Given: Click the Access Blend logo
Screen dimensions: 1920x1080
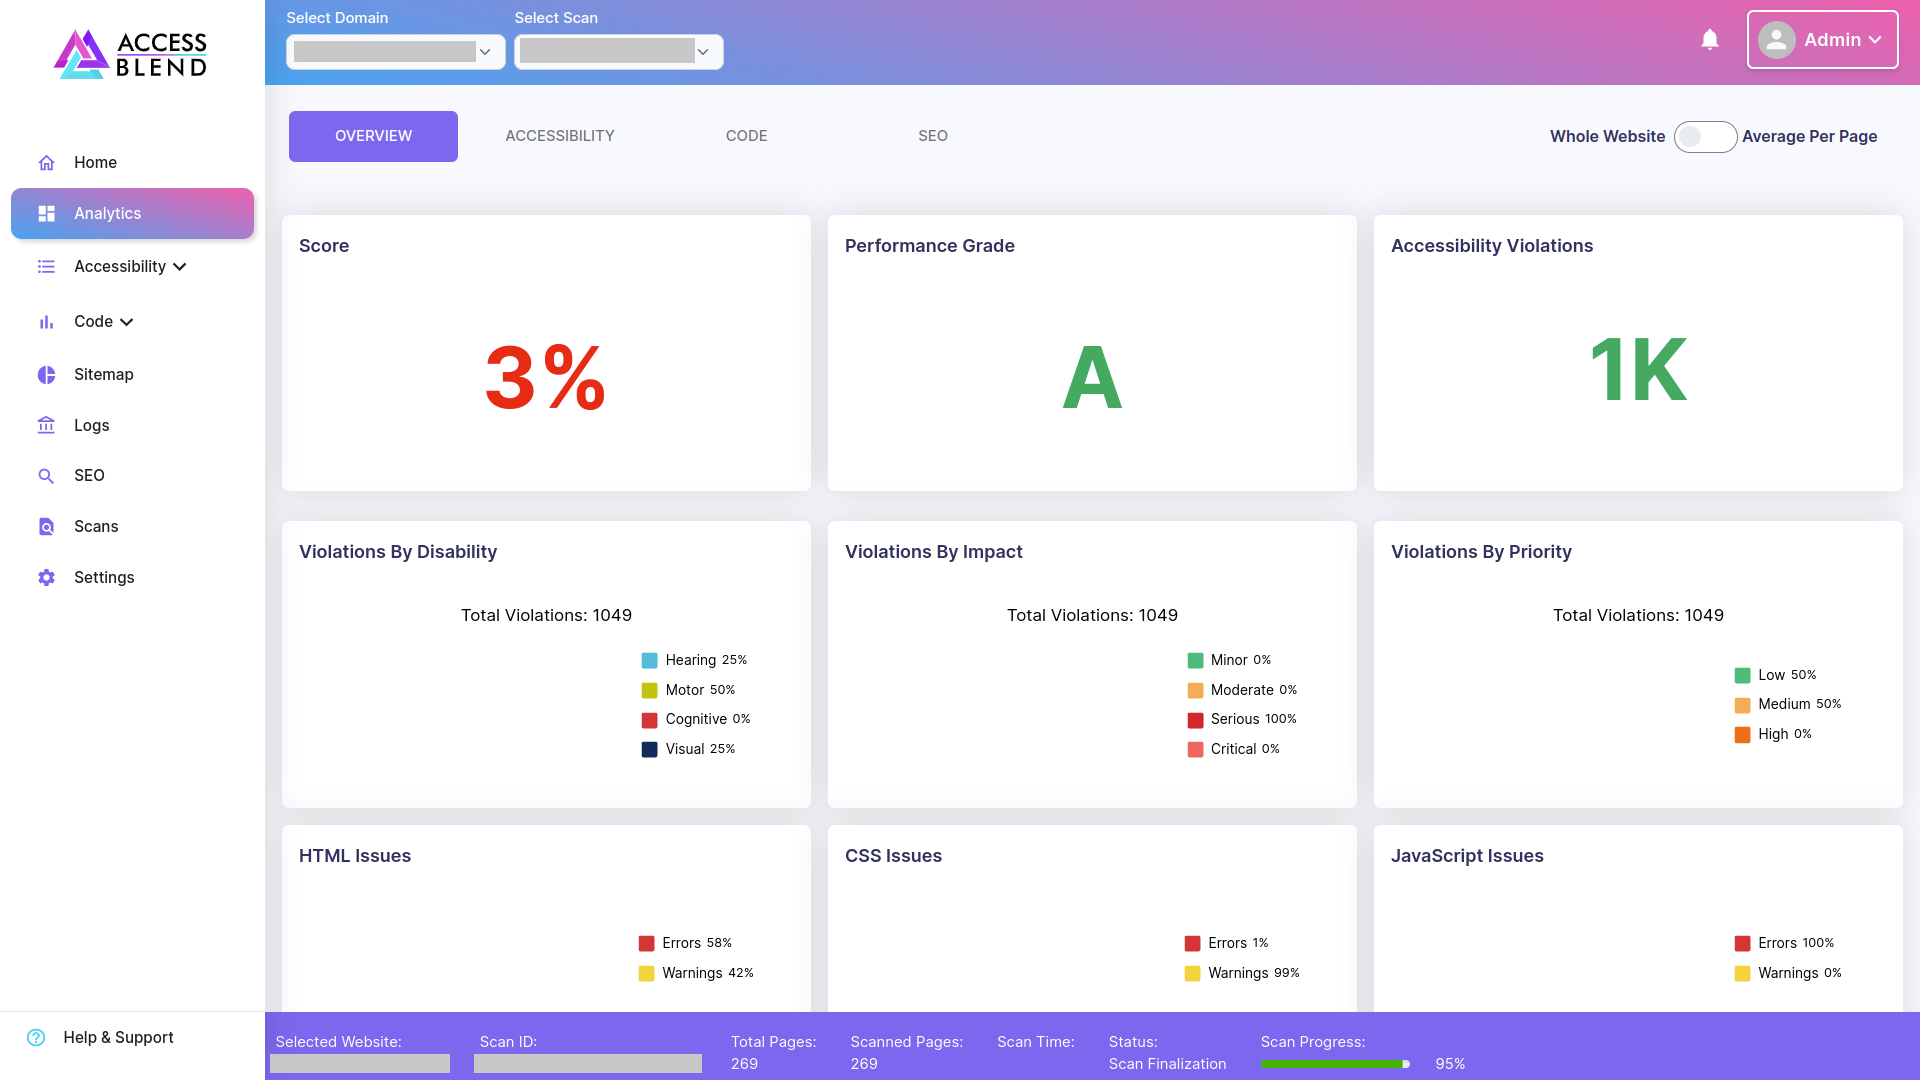Looking at the screenshot, I should coord(131,54).
